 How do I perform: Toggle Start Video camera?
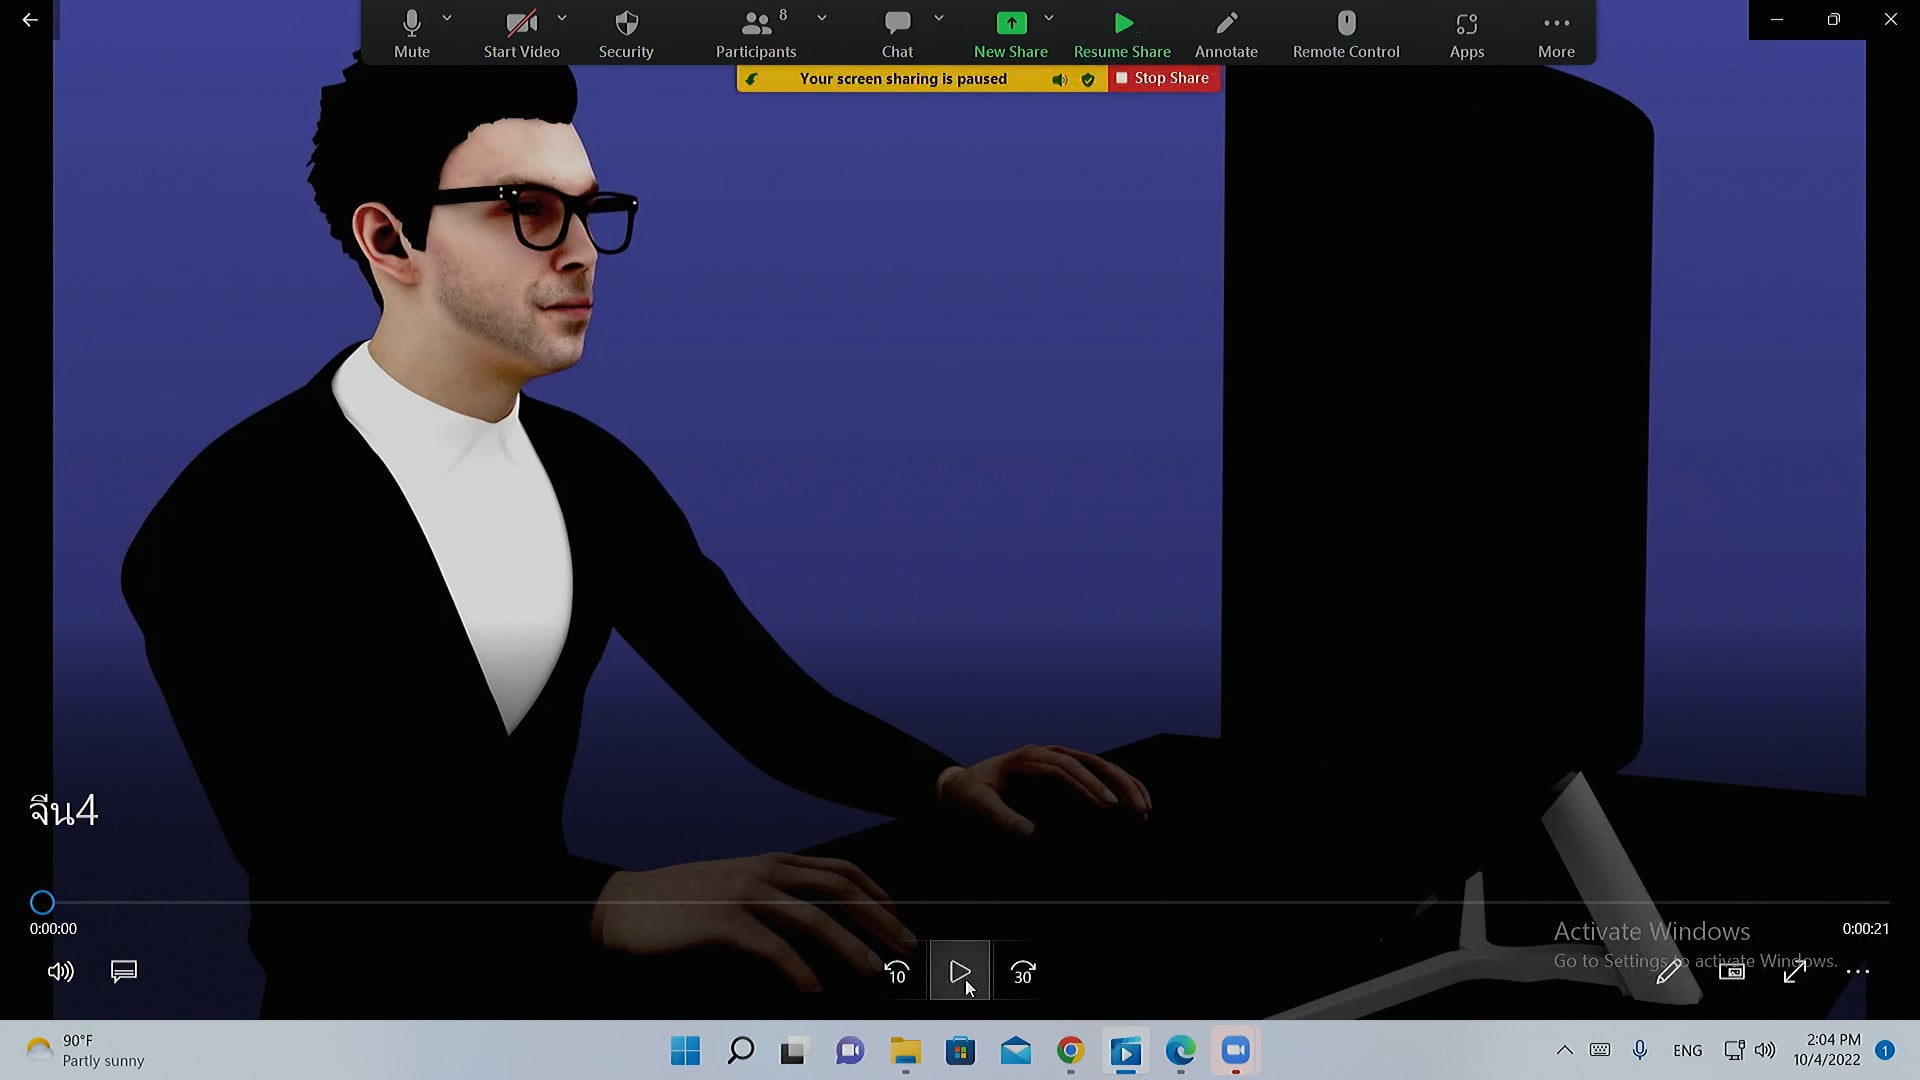[x=521, y=24]
